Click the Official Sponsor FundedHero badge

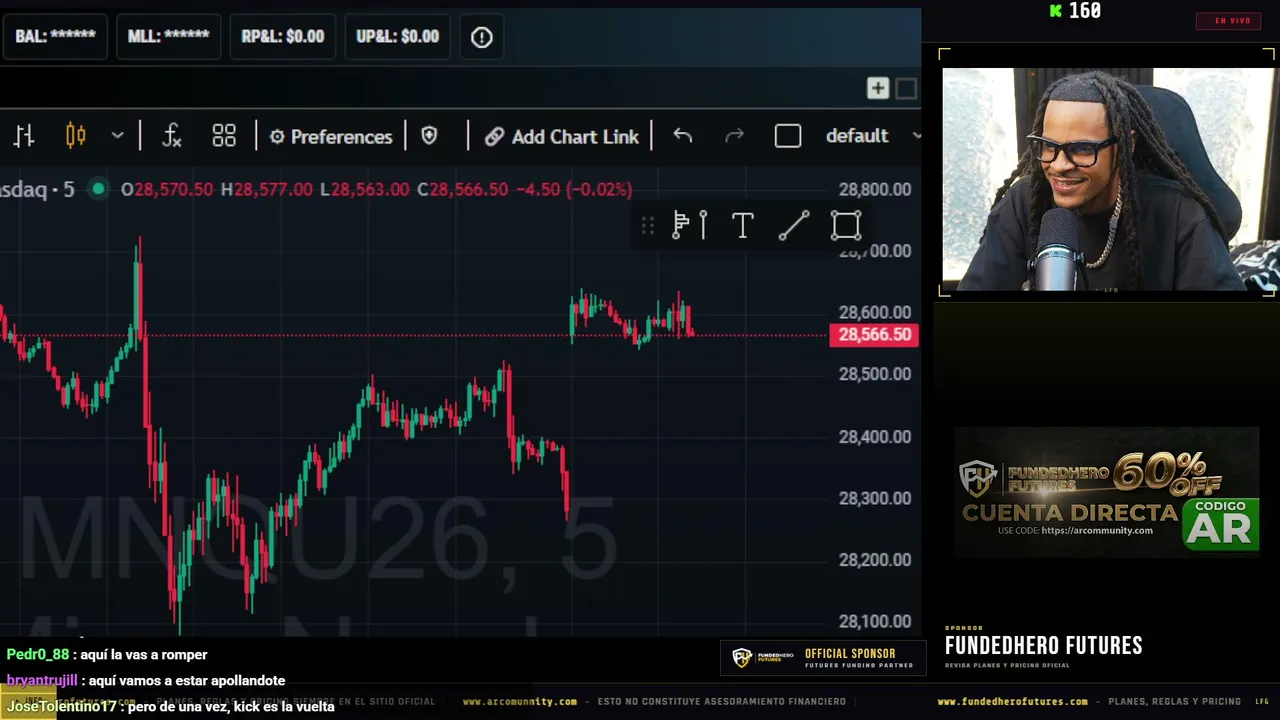823,658
